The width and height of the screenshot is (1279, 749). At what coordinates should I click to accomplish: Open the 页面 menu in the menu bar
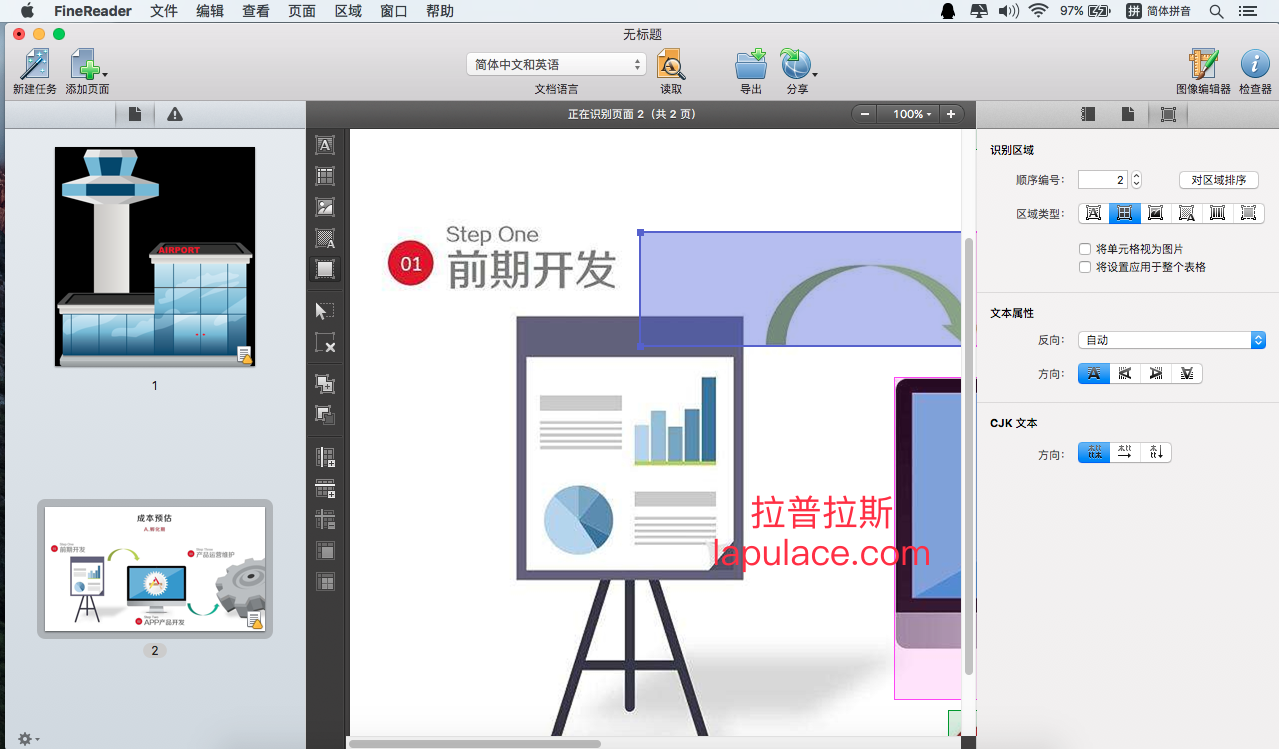[x=301, y=11]
